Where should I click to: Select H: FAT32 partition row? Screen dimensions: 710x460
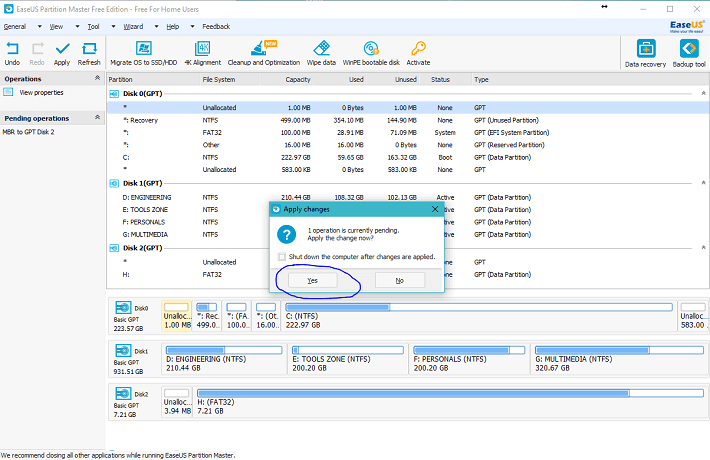click(x=408, y=274)
